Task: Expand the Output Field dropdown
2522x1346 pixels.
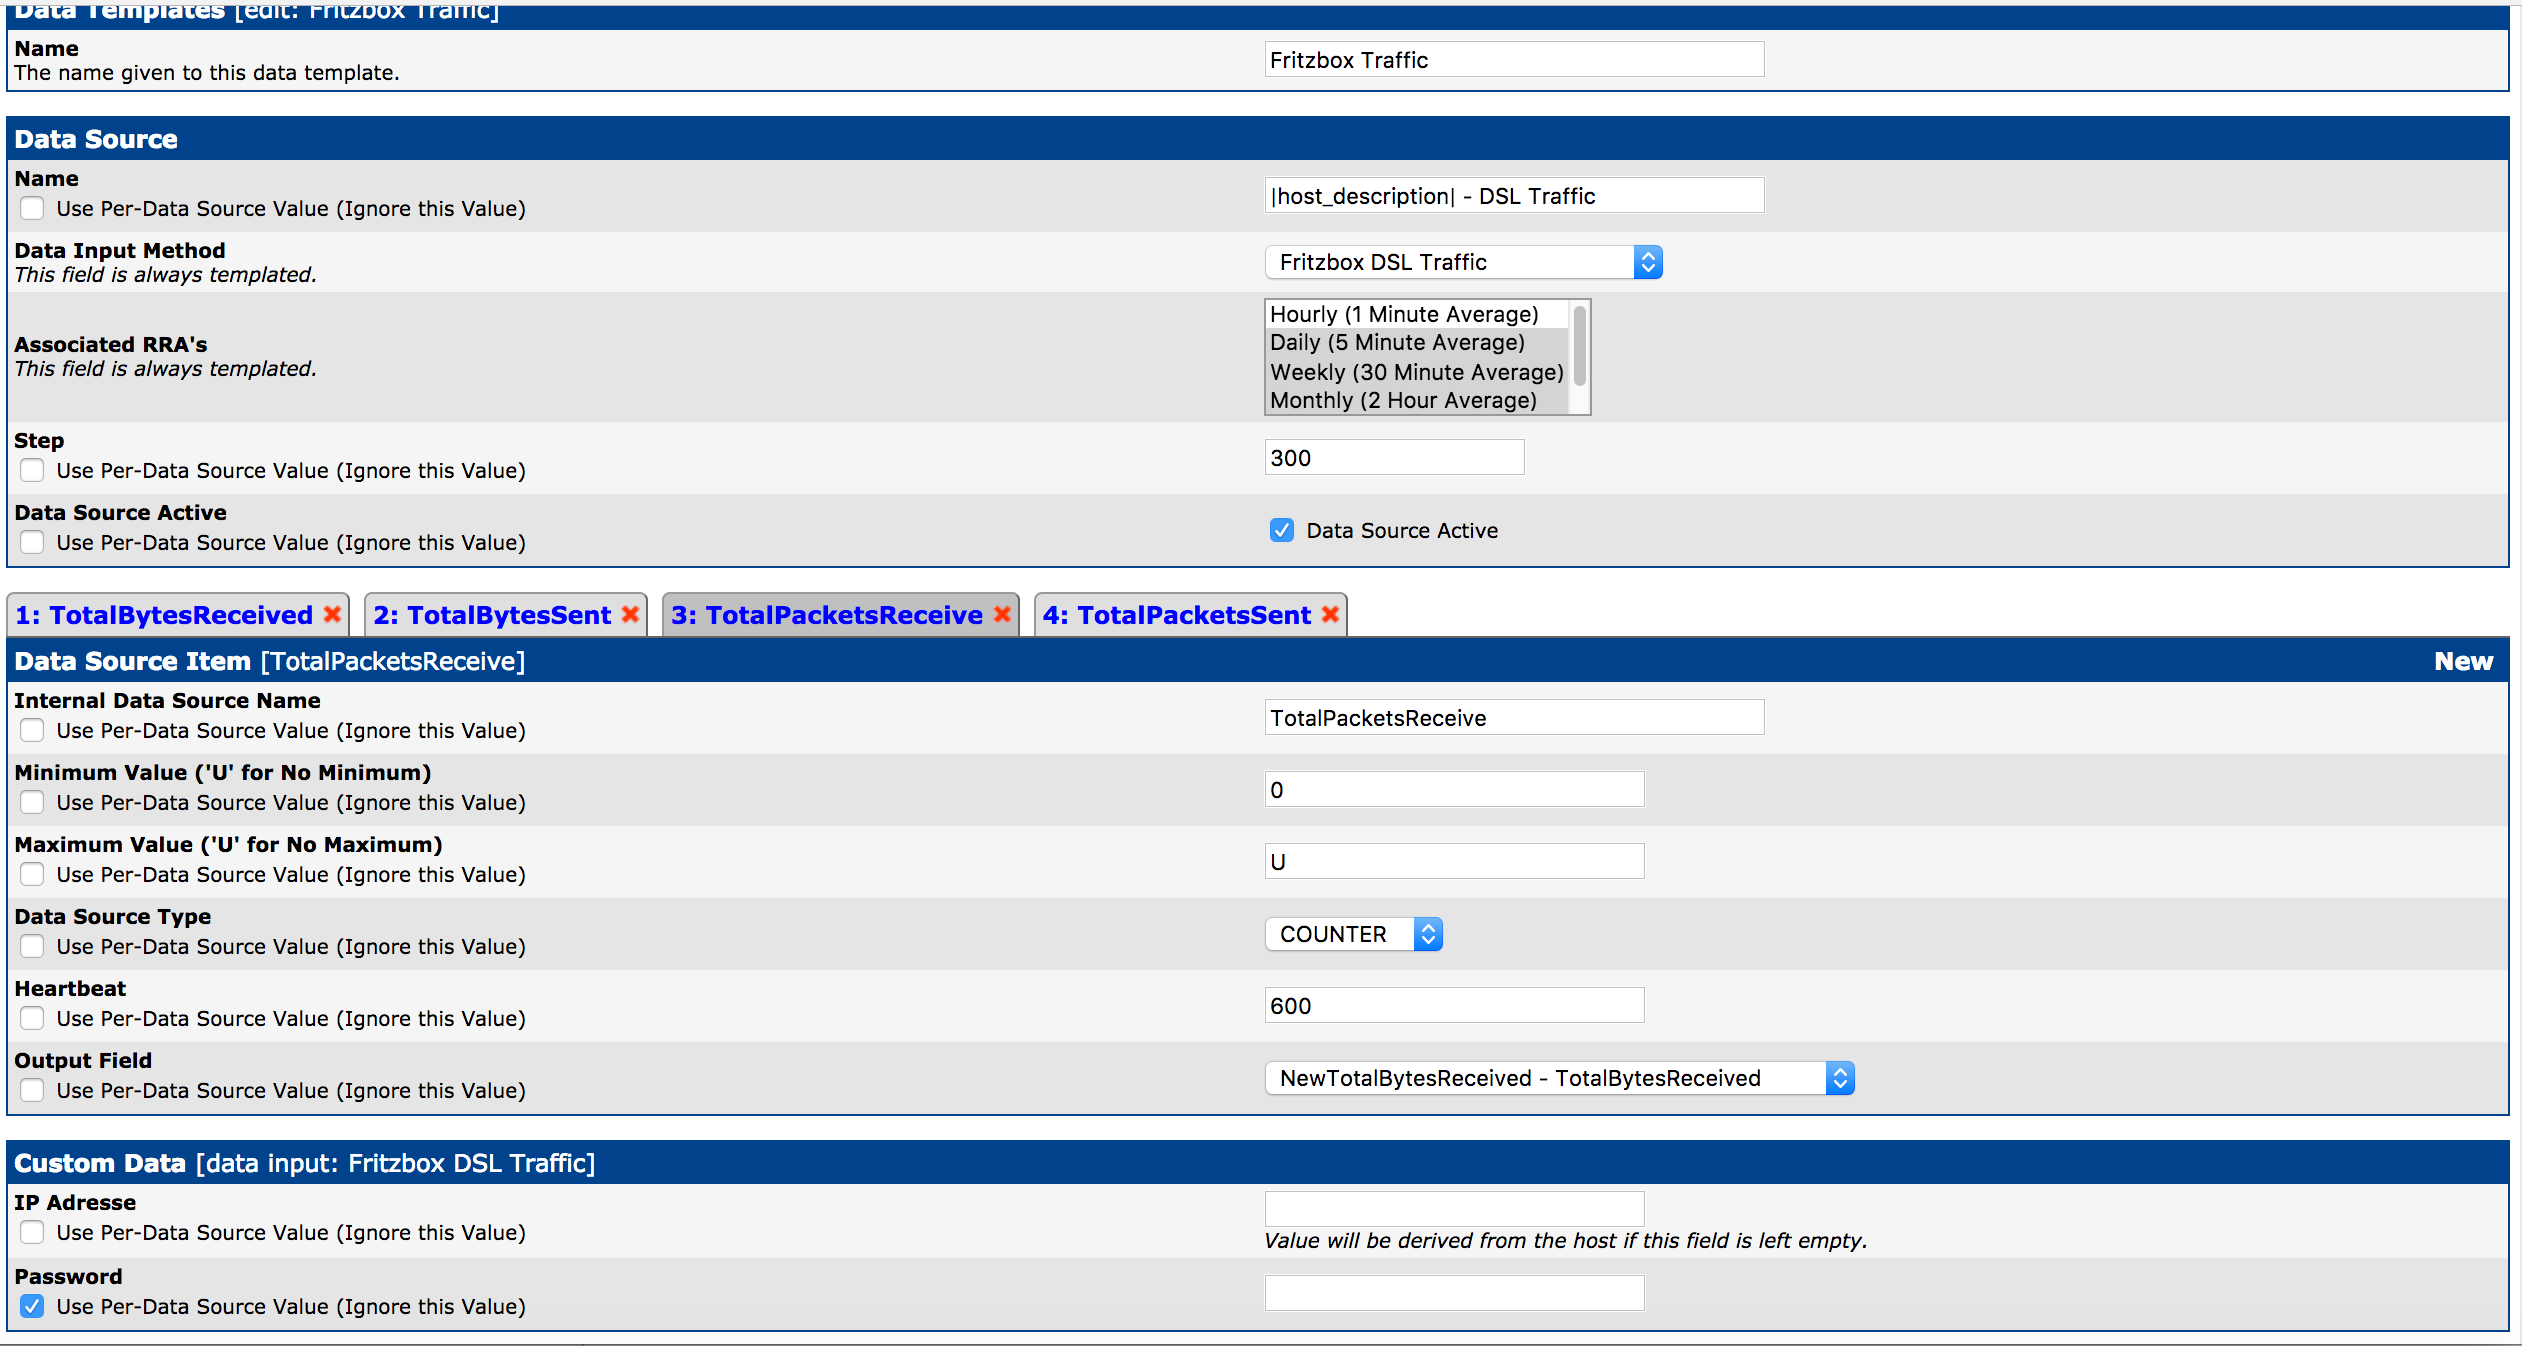Action: pyautogui.click(x=1560, y=1078)
